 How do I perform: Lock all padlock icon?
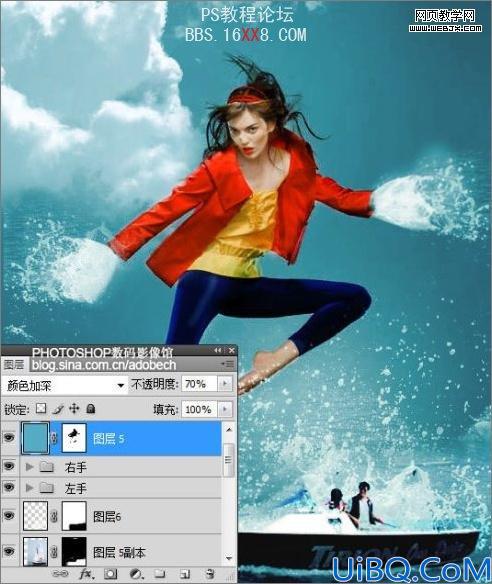[91, 409]
